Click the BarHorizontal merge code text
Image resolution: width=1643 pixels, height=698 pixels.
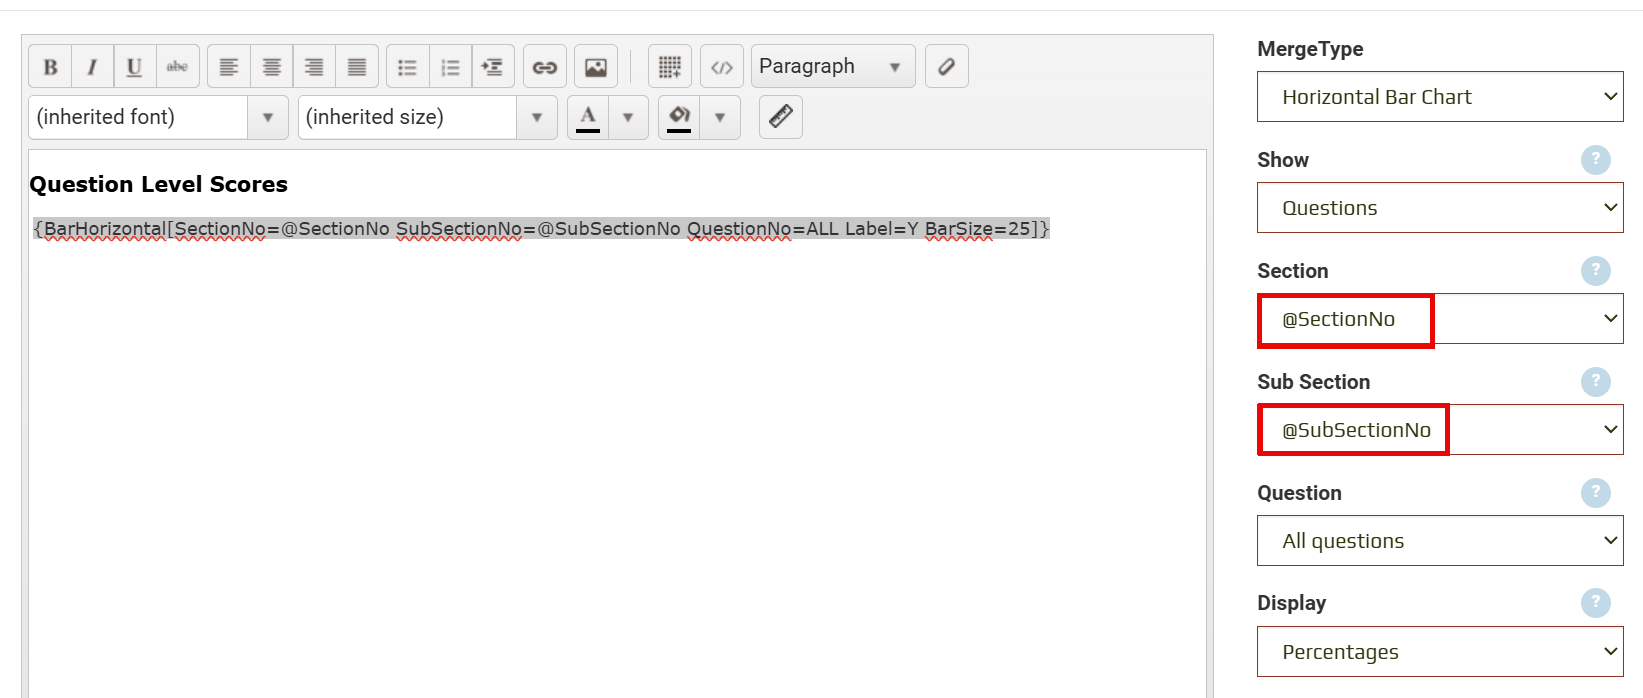541,229
